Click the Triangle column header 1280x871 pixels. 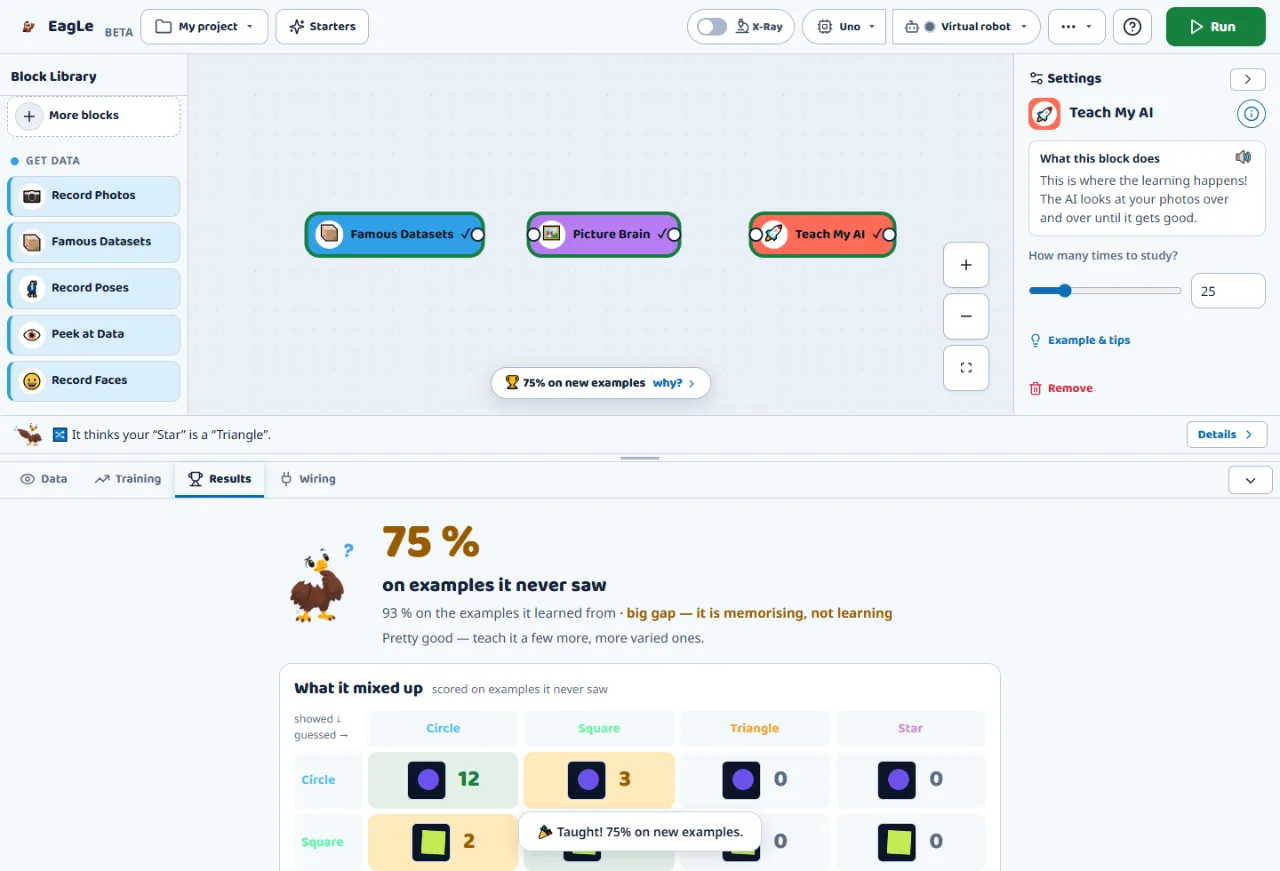(755, 729)
